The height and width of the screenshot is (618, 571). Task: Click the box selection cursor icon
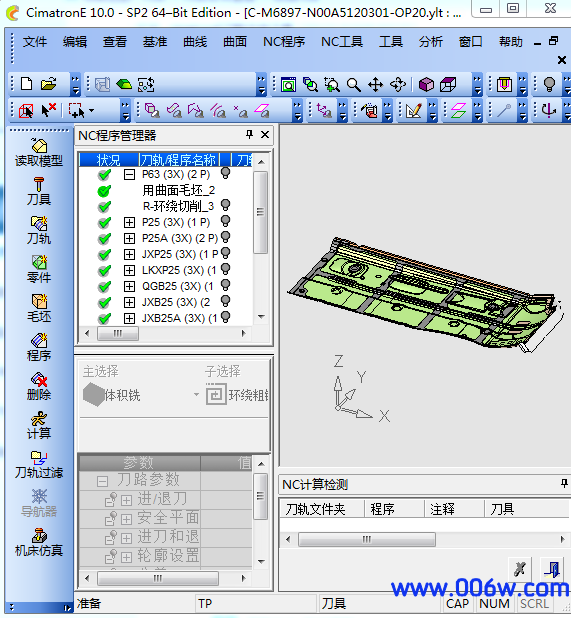click(76, 110)
